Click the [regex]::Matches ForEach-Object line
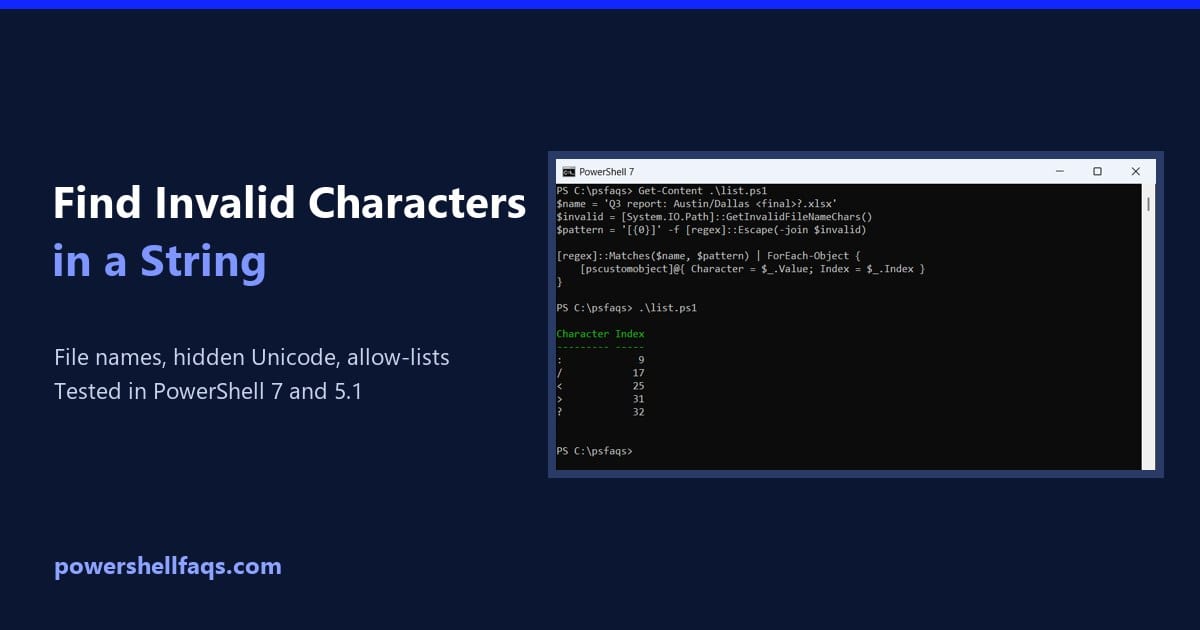The image size is (1200, 630). tap(708, 256)
